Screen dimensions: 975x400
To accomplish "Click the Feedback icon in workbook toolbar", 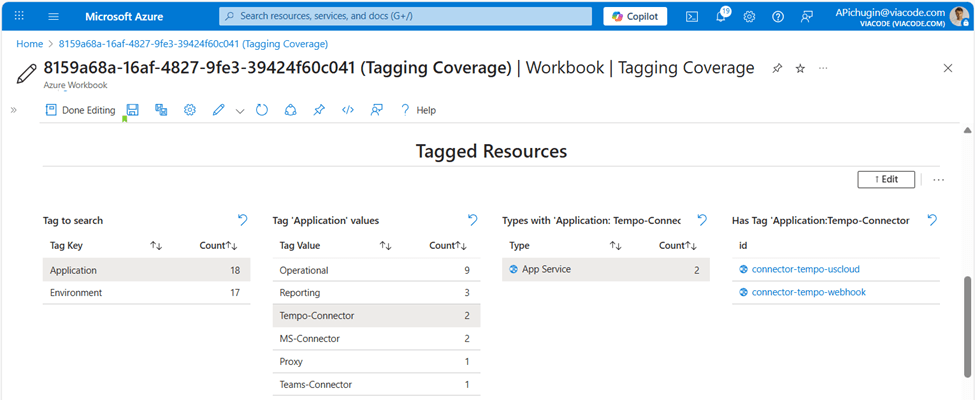I will pyautogui.click(x=376, y=110).
